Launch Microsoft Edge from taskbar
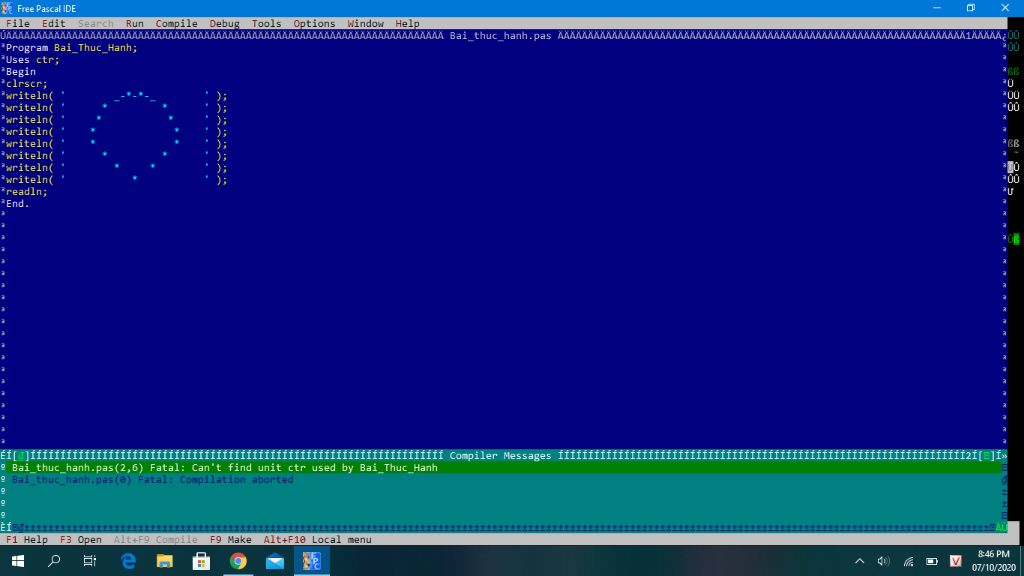The height and width of the screenshot is (576, 1024). coord(129,561)
